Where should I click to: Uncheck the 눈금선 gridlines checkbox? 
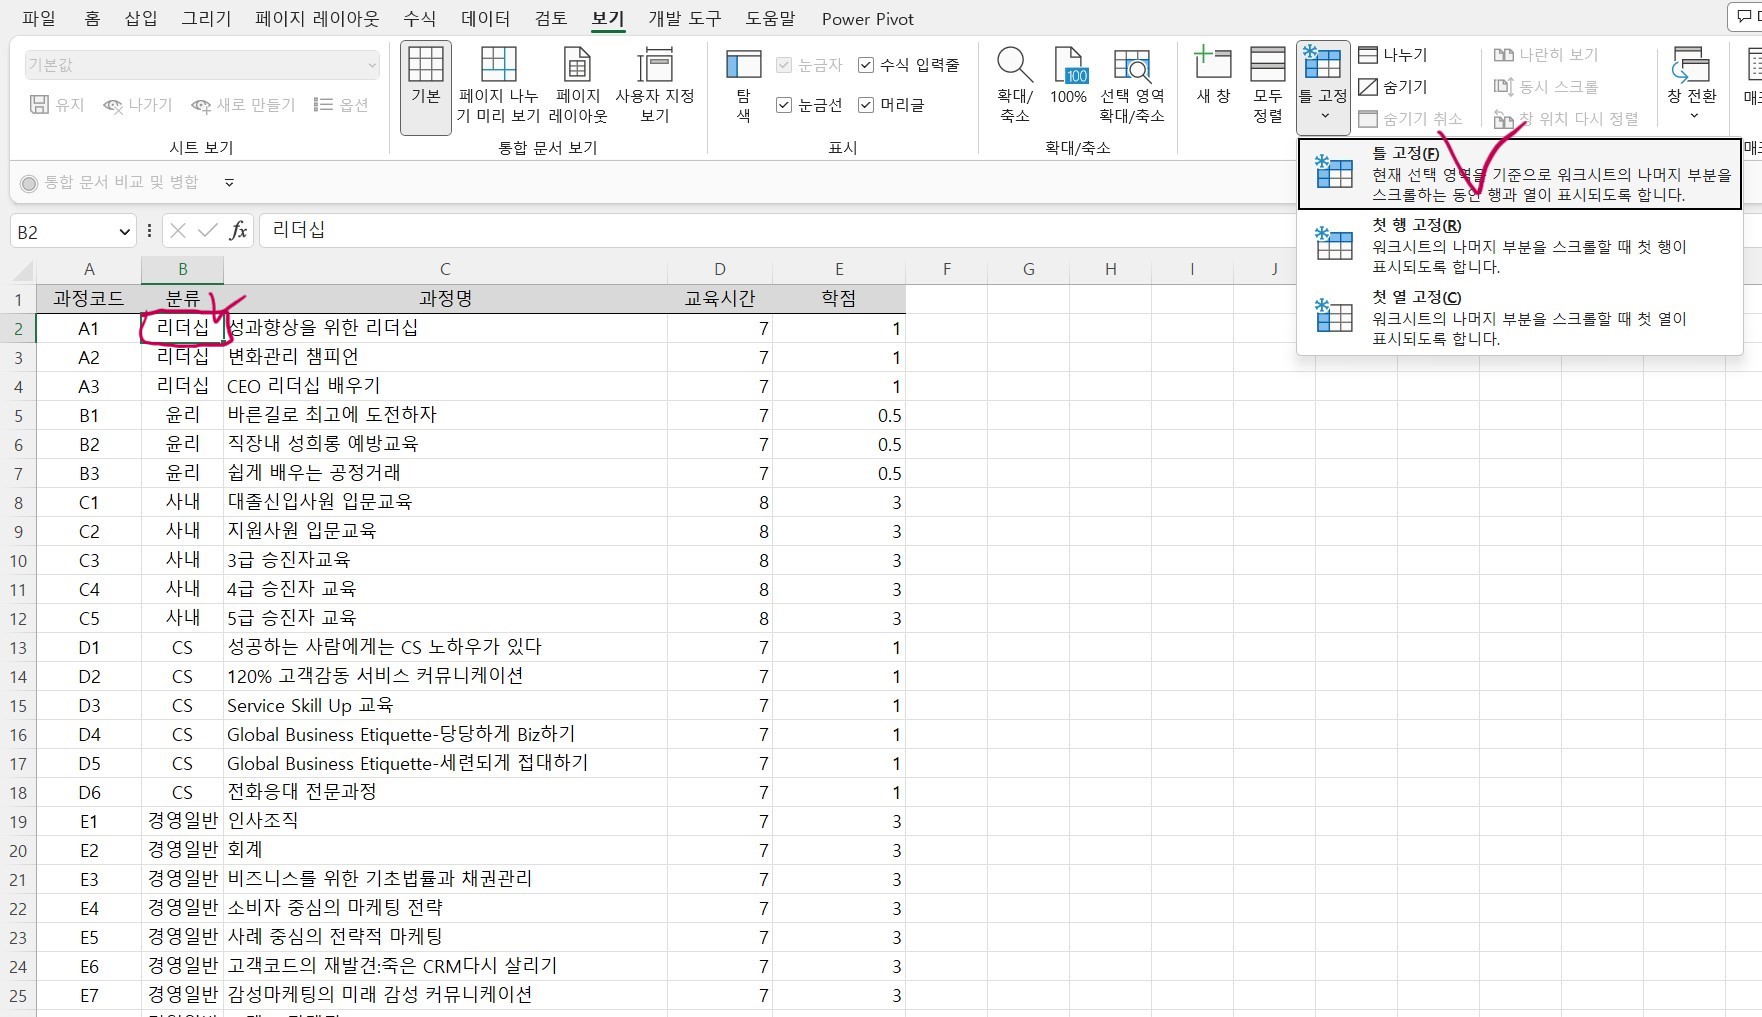pos(784,104)
